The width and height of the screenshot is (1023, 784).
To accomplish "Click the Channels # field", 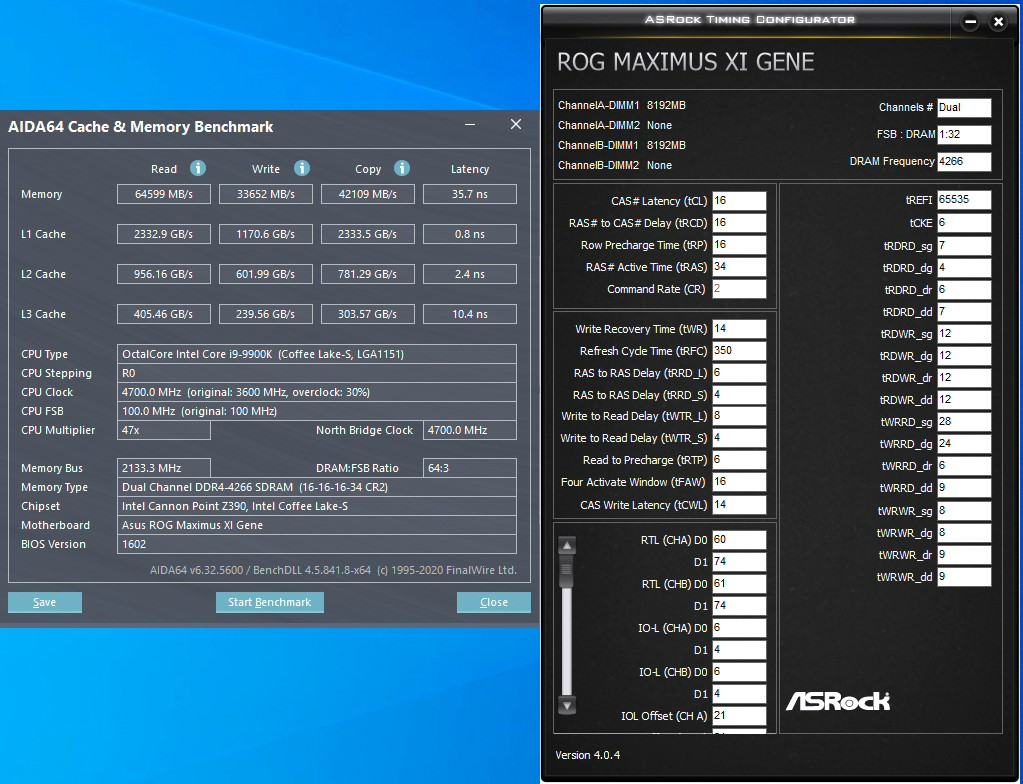I will pyautogui.click(x=964, y=108).
